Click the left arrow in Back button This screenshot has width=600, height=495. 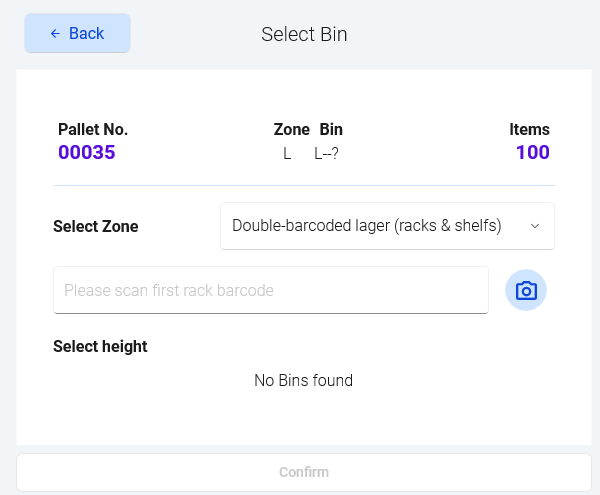coord(55,33)
